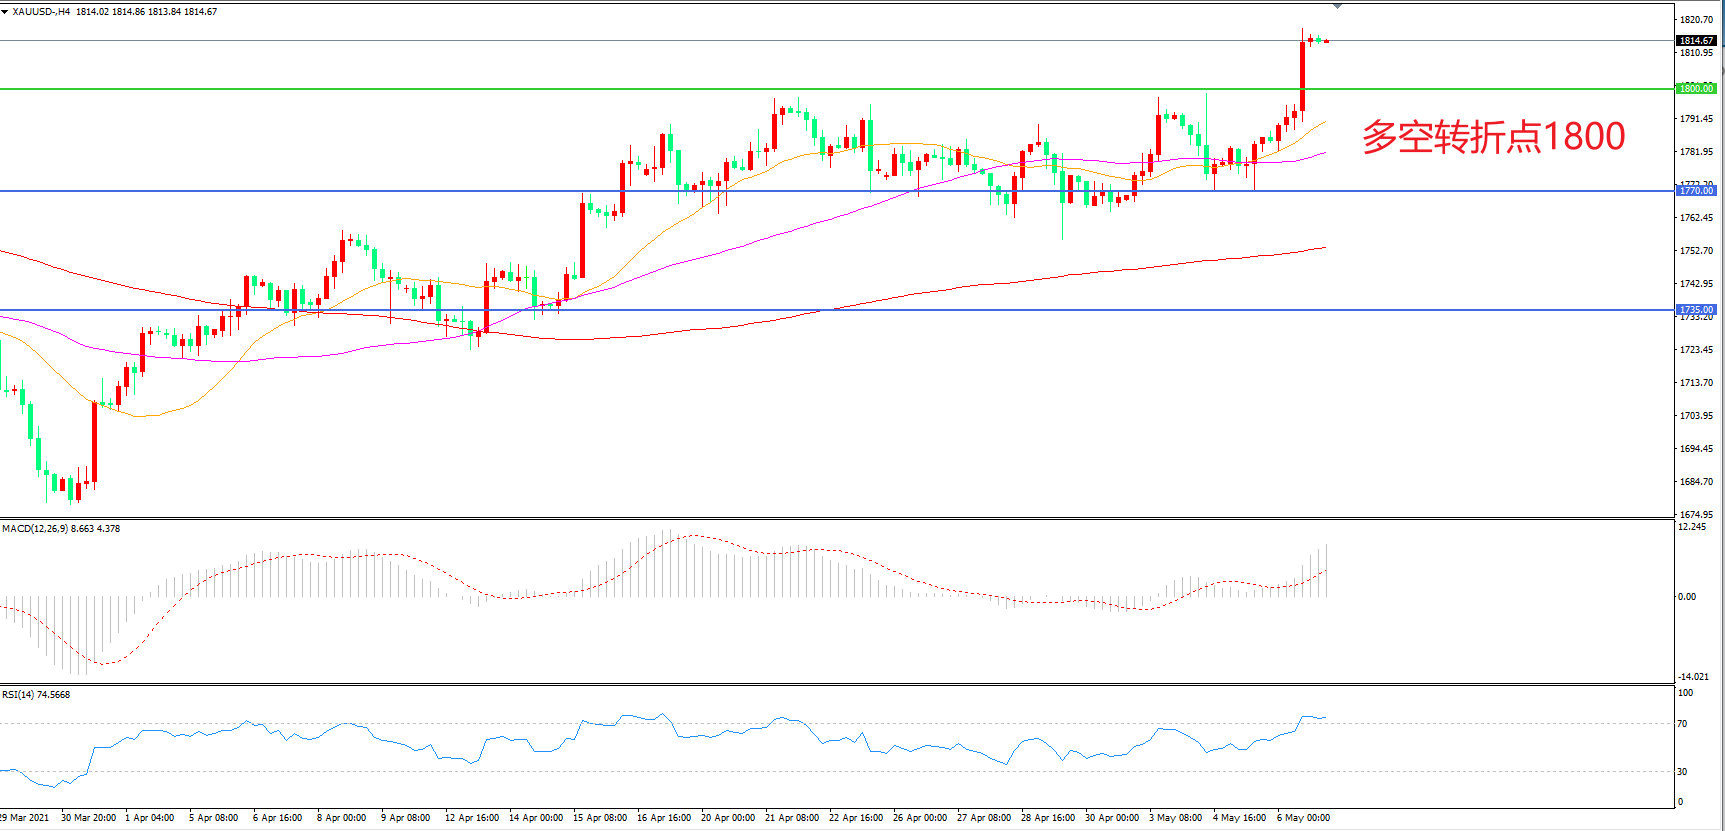This screenshot has width=1725, height=831.
Task: Click the 6 May 00:00 time label
Action: pyautogui.click(x=1303, y=818)
